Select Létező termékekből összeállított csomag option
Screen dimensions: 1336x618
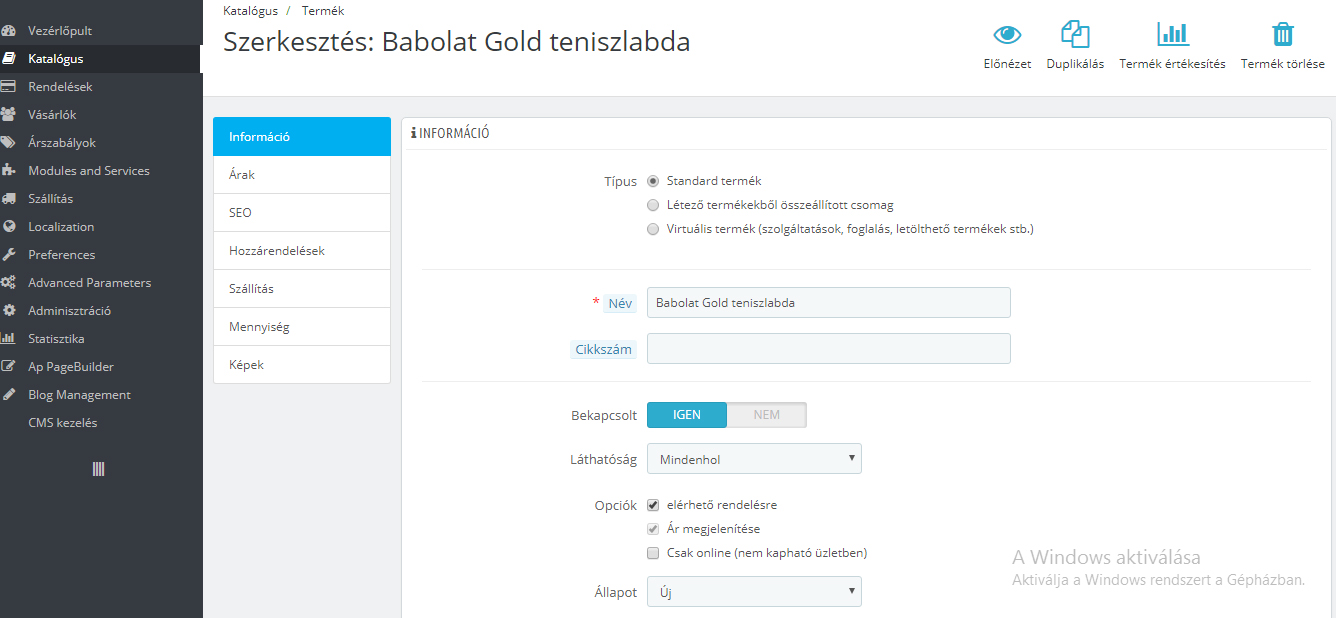[x=653, y=205]
